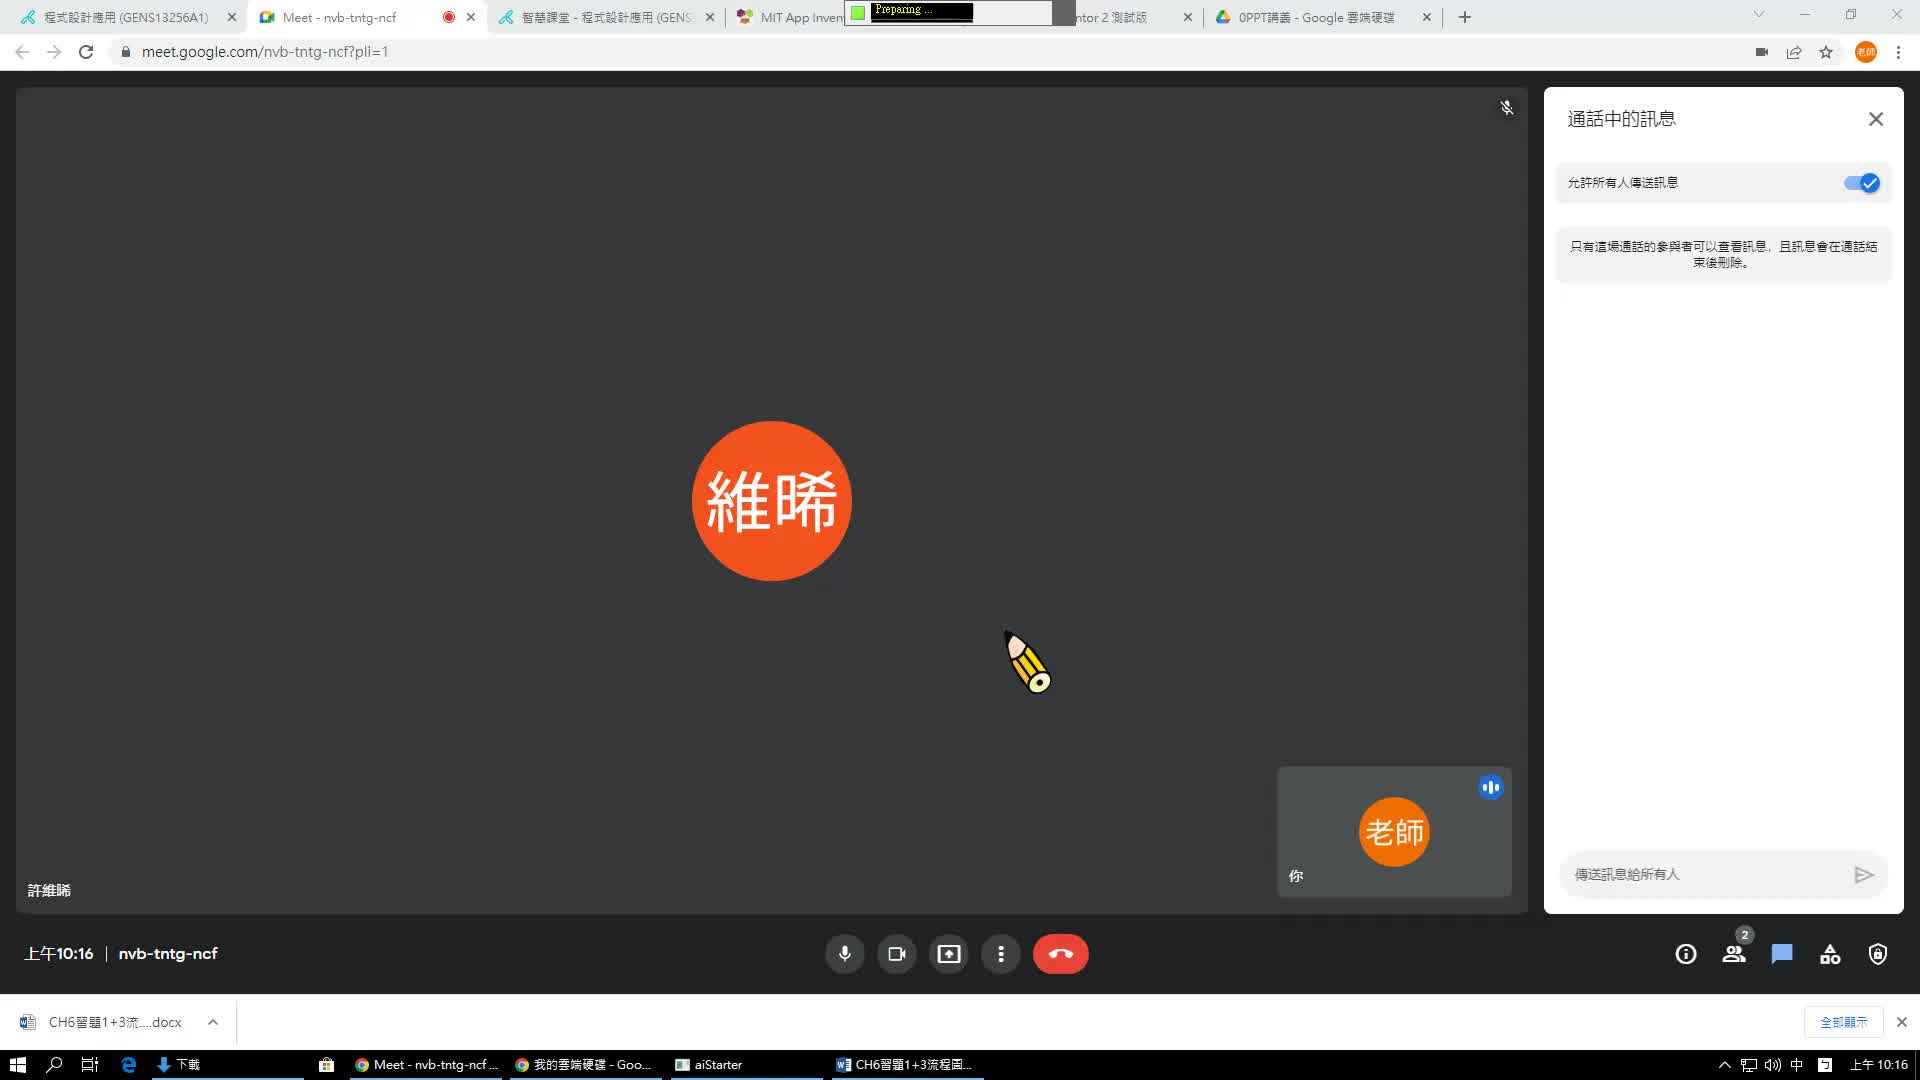Bookmark this page with the star
The height and width of the screenshot is (1080, 1920).
click(x=1826, y=52)
